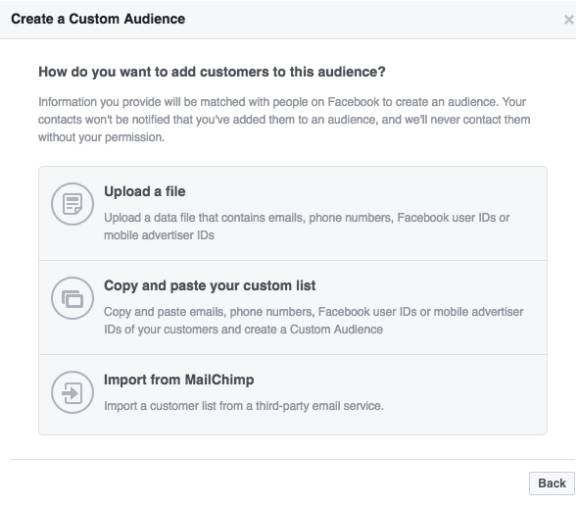Screen dimensions: 577x507
Task: Click "mobile advertiser IDs" text under Upload a file
Action: coord(159,235)
